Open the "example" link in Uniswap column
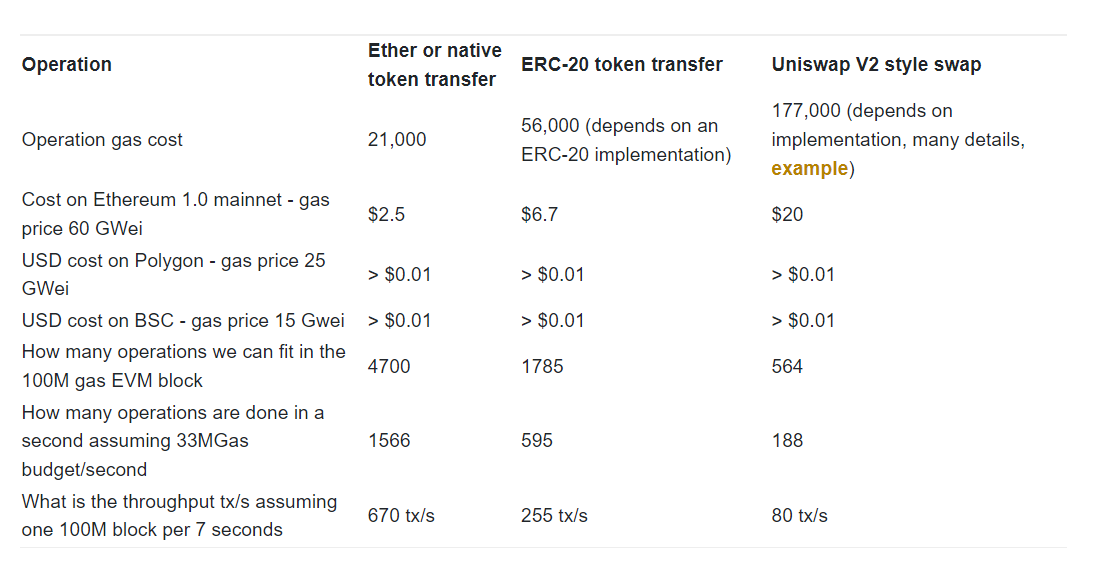 pos(809,169)
